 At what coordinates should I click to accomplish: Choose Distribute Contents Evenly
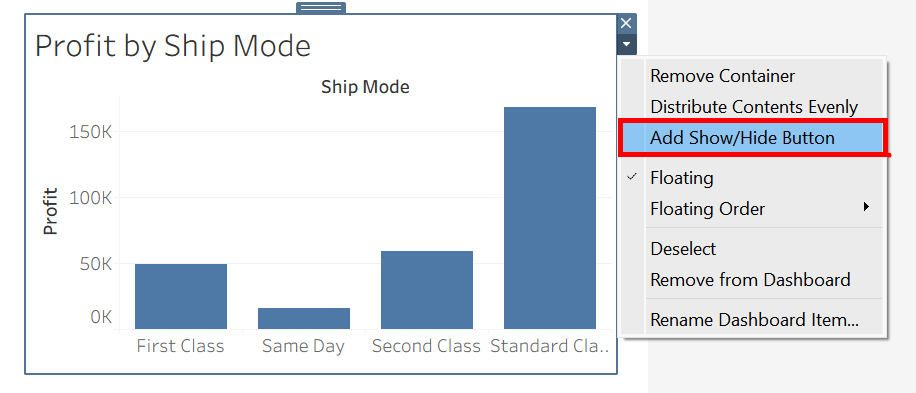752,107
